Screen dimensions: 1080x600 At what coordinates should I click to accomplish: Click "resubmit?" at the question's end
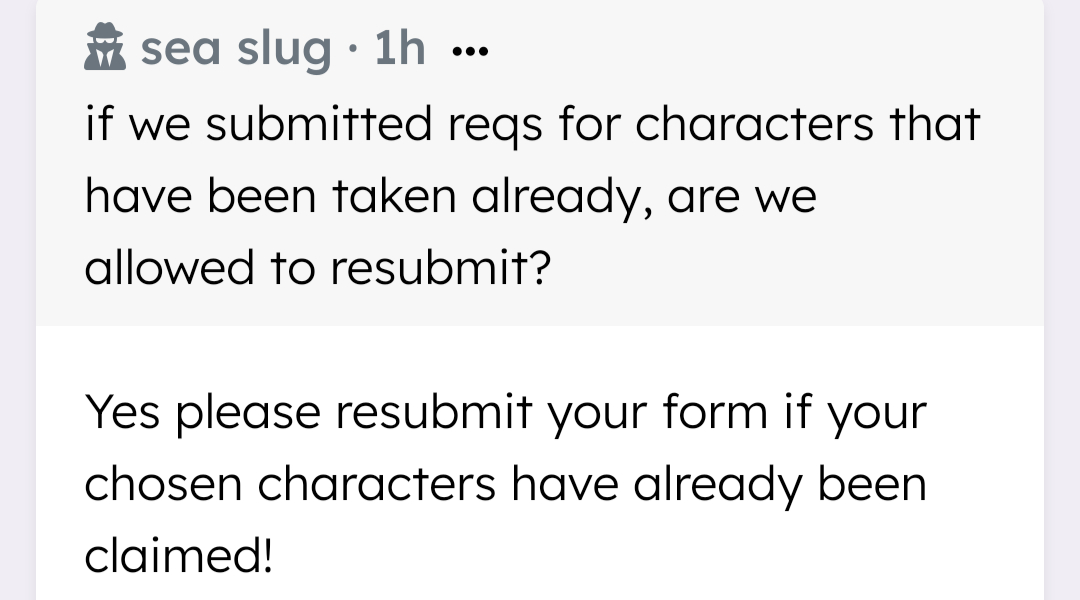tap(438, 269)
